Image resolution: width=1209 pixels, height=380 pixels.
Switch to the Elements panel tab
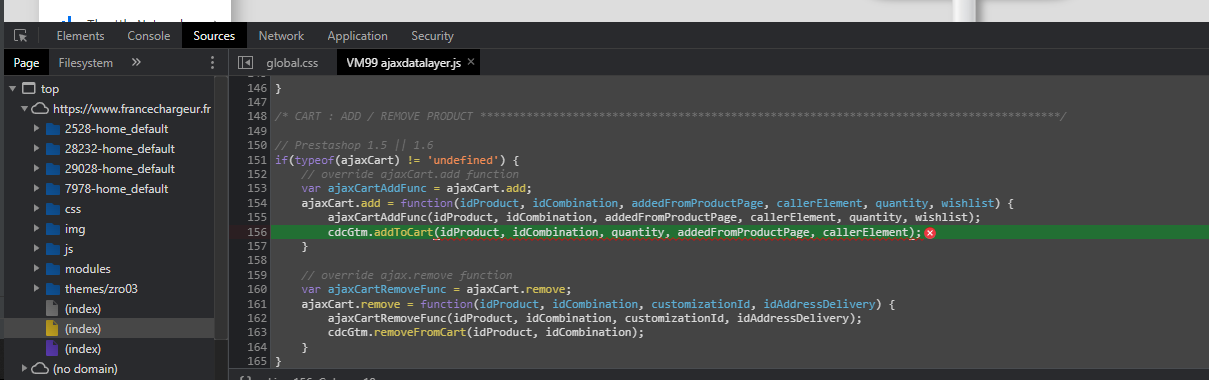80,36
